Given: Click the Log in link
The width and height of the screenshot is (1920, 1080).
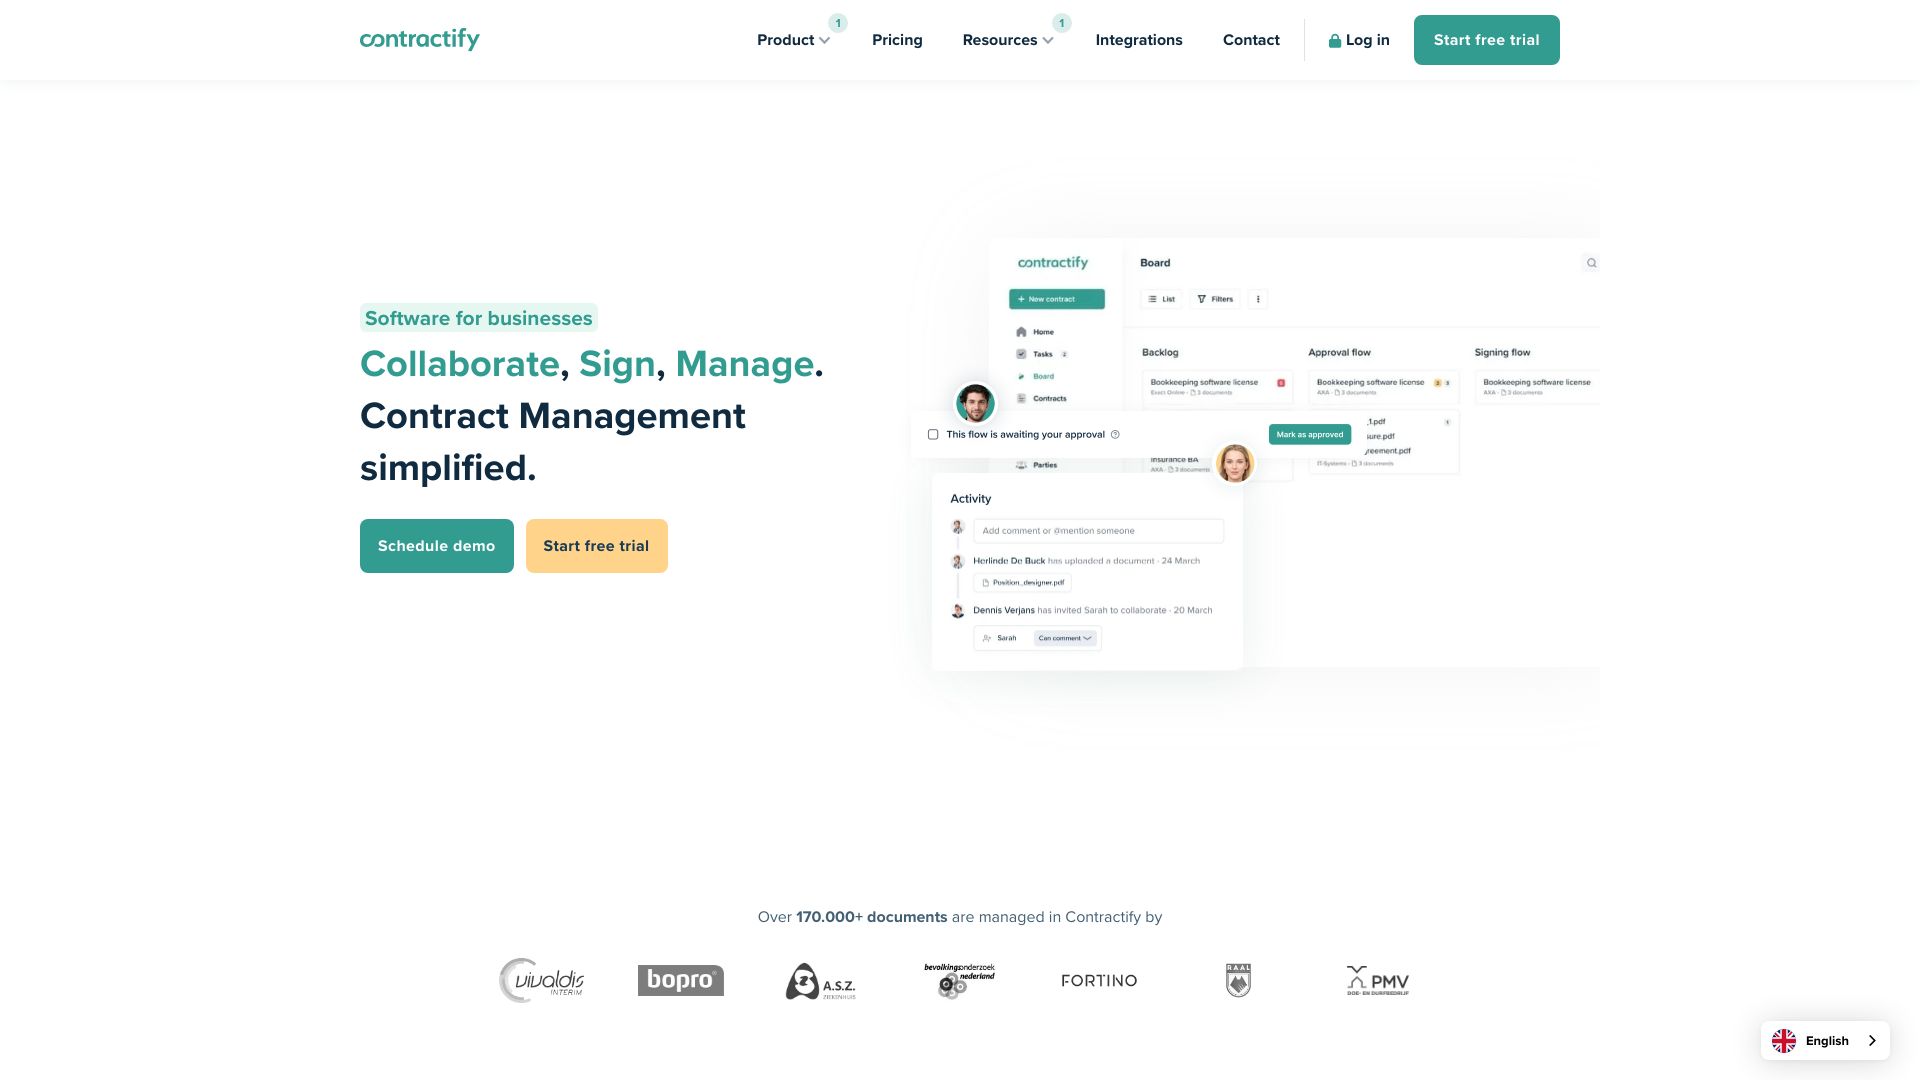Looking at the screenshot, I should point(1358,38).
